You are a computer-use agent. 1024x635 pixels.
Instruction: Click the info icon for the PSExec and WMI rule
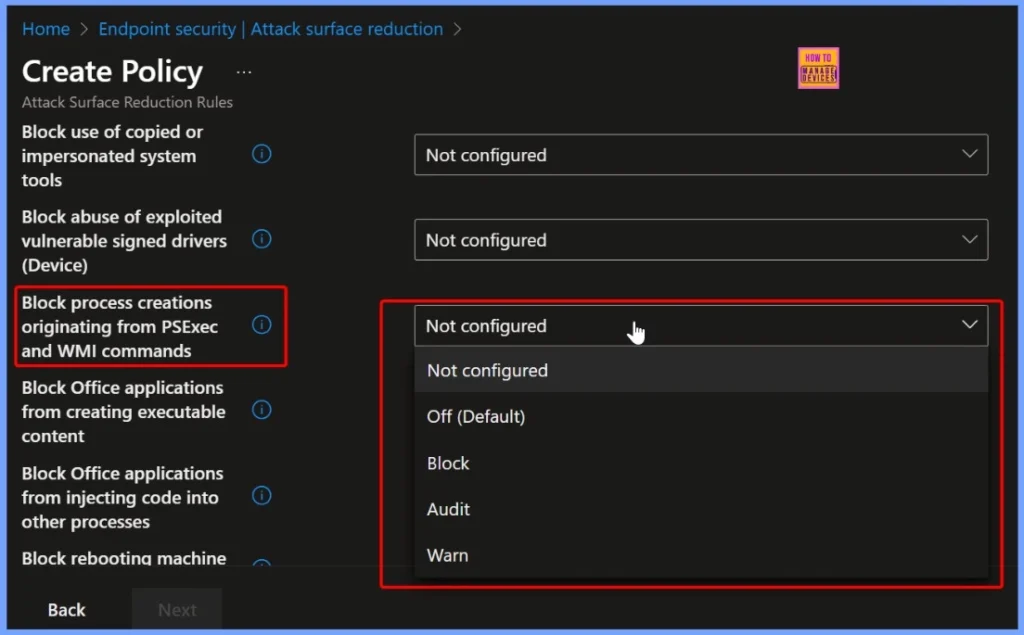pyautogui.click(x=261, y=325)
